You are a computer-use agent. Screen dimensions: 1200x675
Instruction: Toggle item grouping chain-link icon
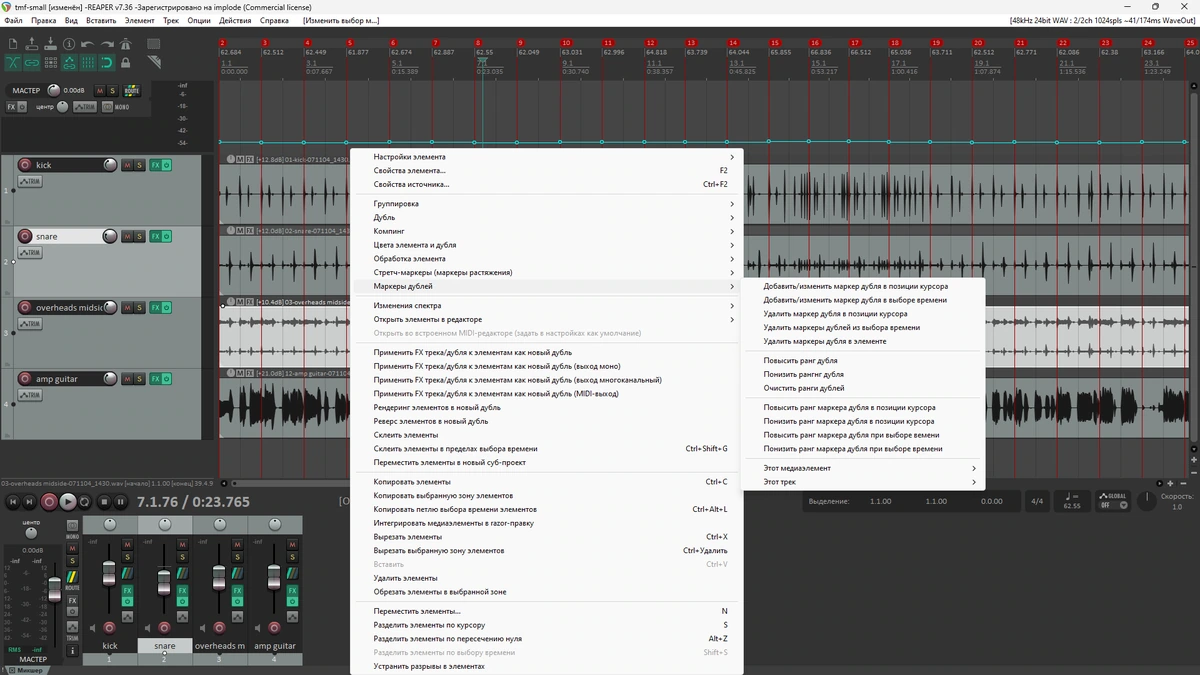click(x=31, y=62)
